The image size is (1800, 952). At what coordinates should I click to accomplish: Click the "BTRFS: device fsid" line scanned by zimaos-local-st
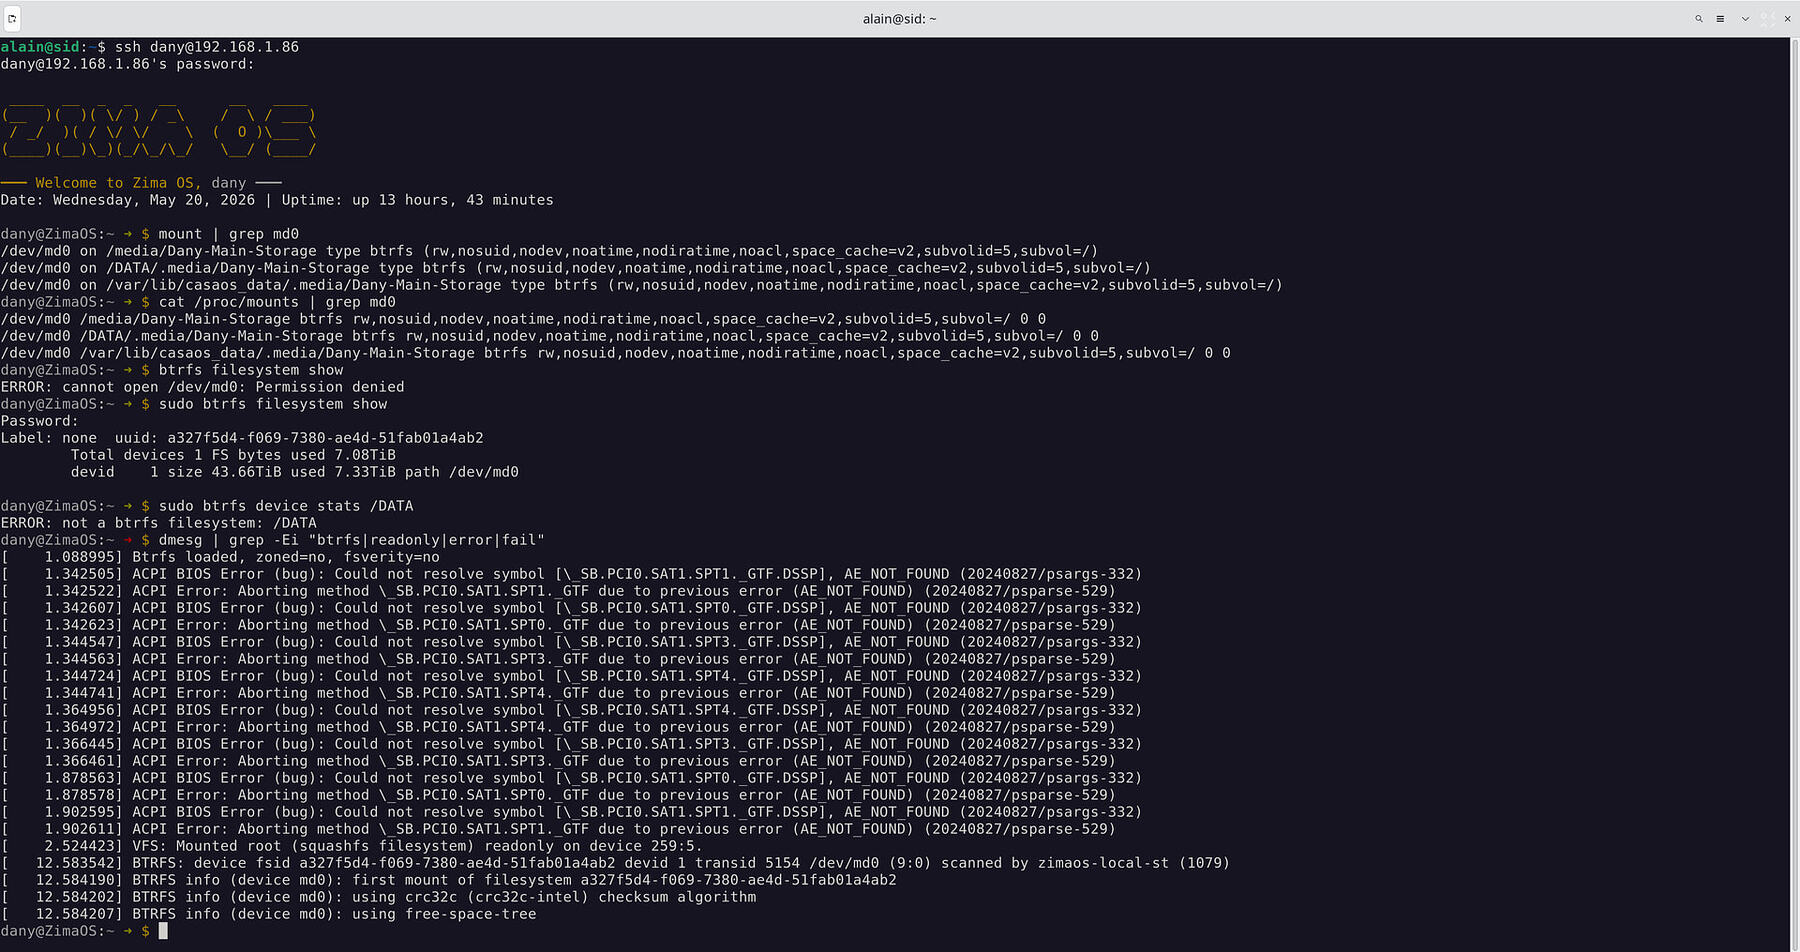[615, 863]
